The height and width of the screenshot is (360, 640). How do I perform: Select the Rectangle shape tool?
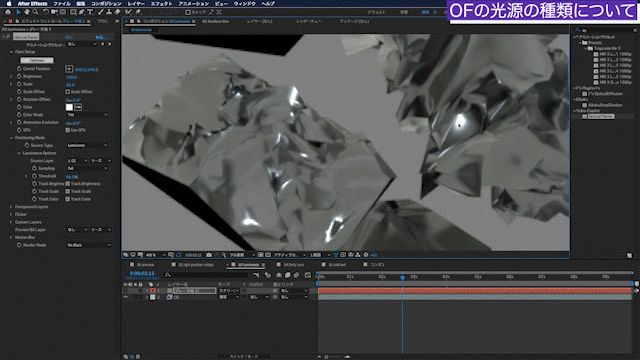click(73, 12)
